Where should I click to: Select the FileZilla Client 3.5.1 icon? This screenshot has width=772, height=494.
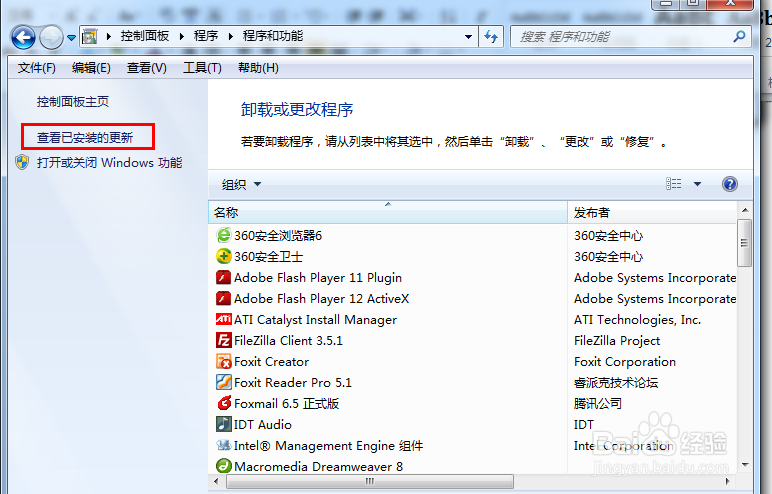[224, 340]
